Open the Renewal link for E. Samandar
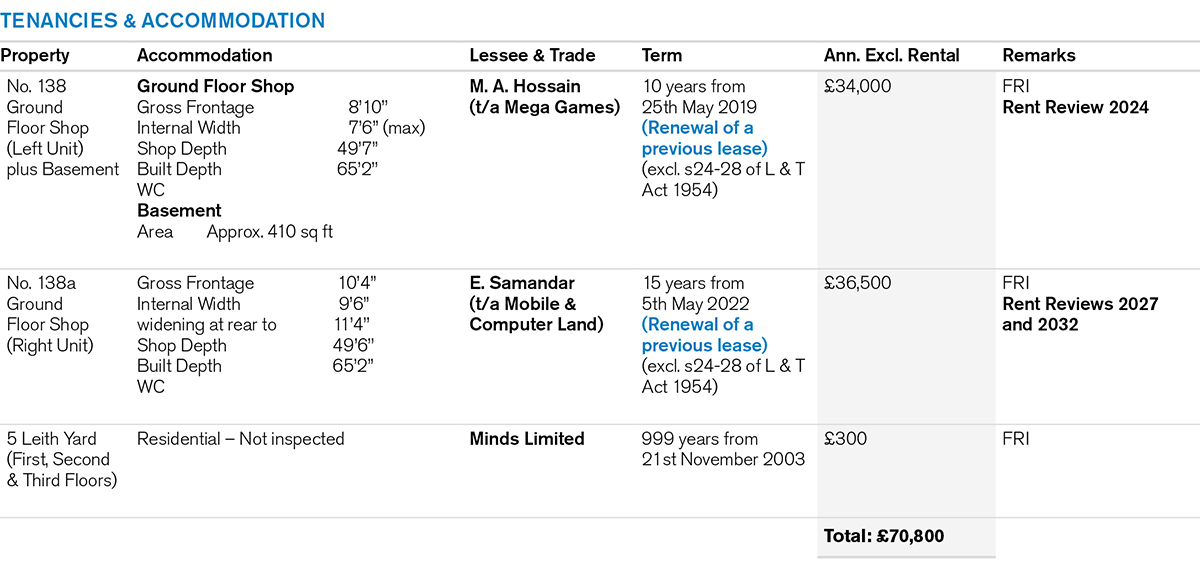The height and width of the screenshot is (567, 1200). [705, 335]
